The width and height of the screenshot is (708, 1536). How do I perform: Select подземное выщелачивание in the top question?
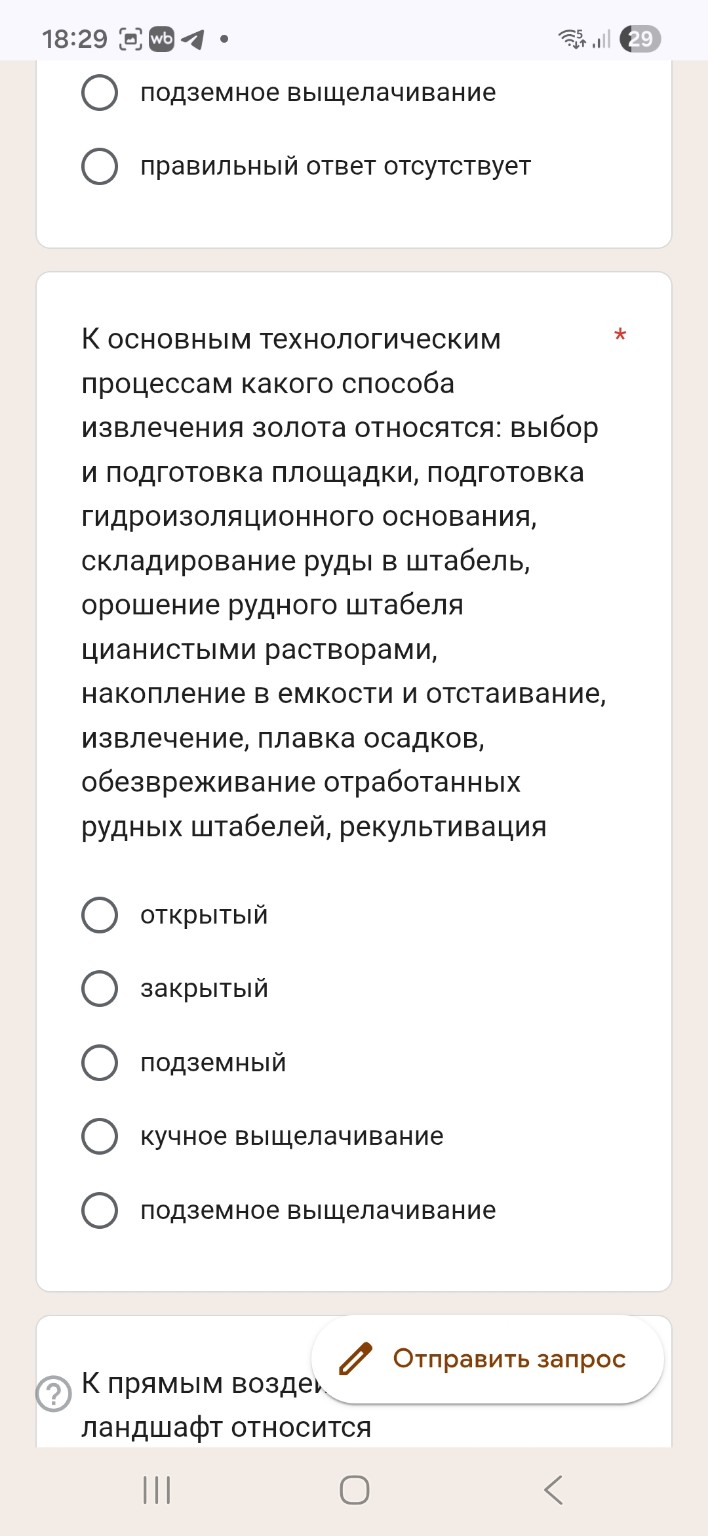99,93
